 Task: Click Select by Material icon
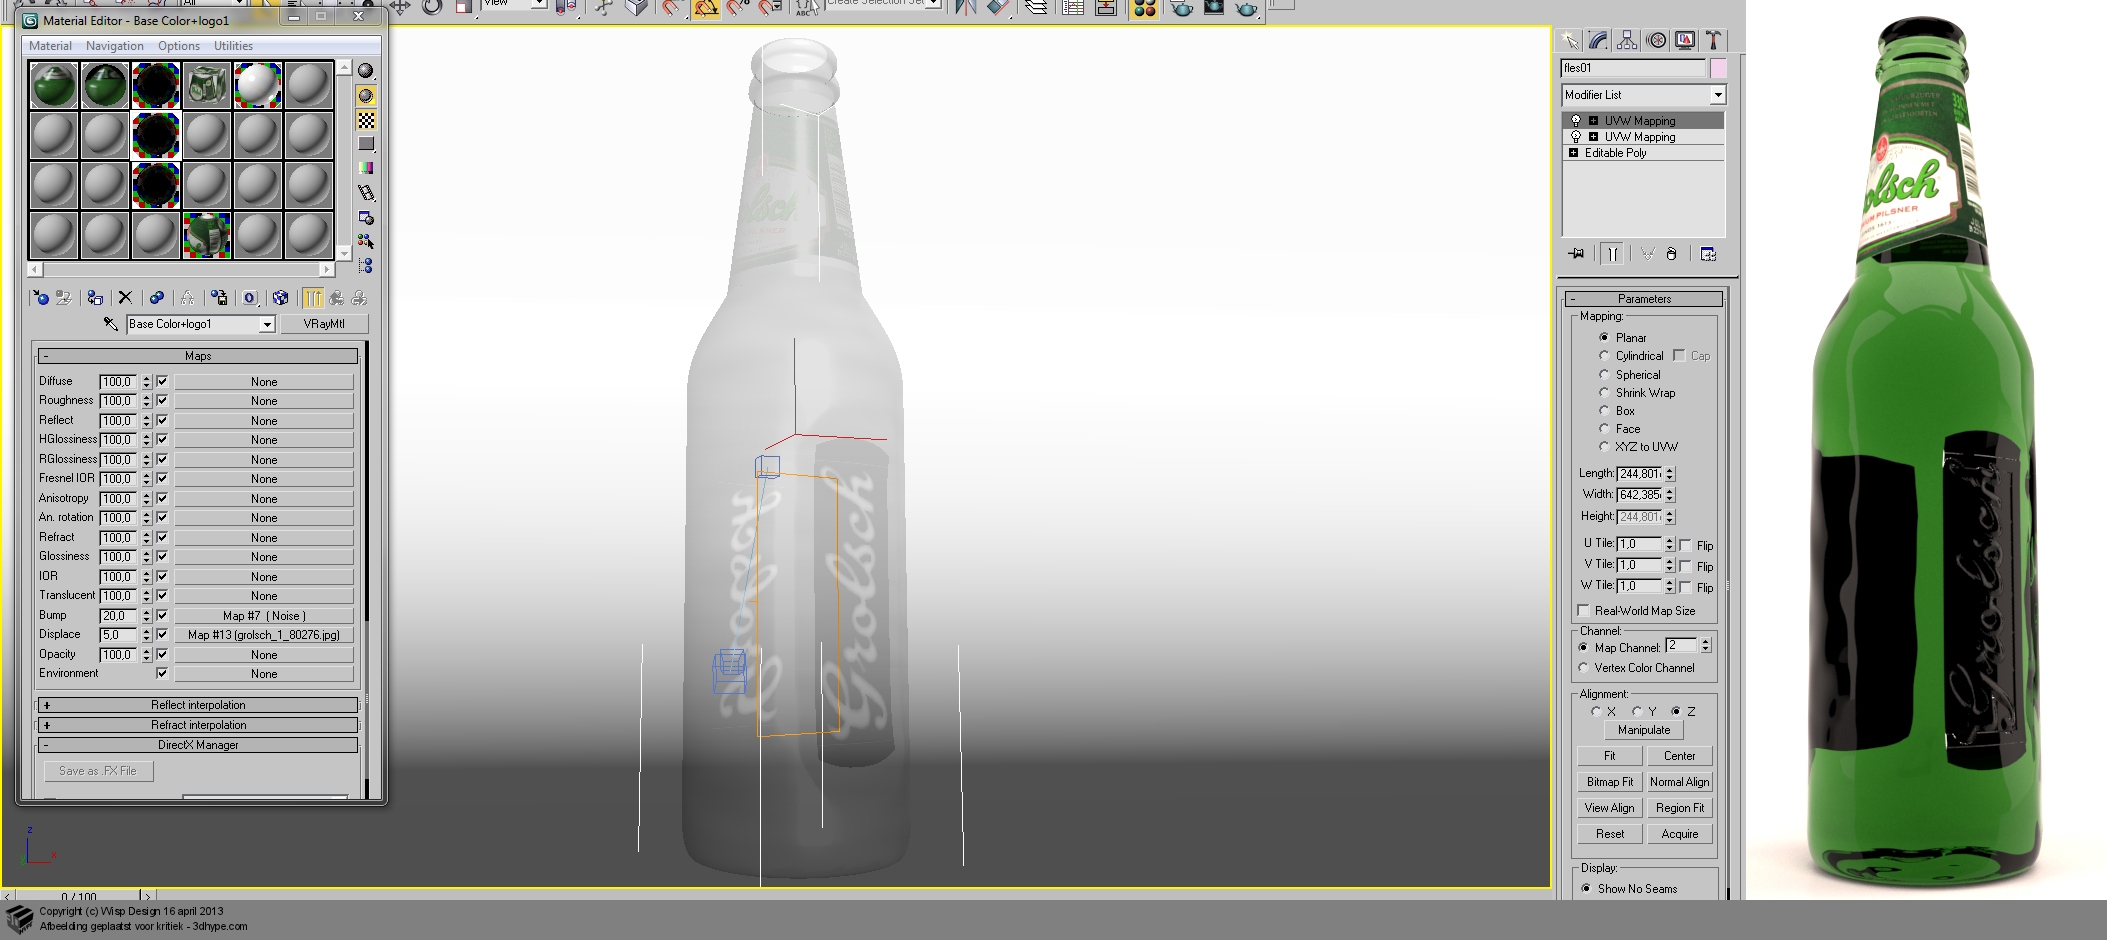(366, 242)
